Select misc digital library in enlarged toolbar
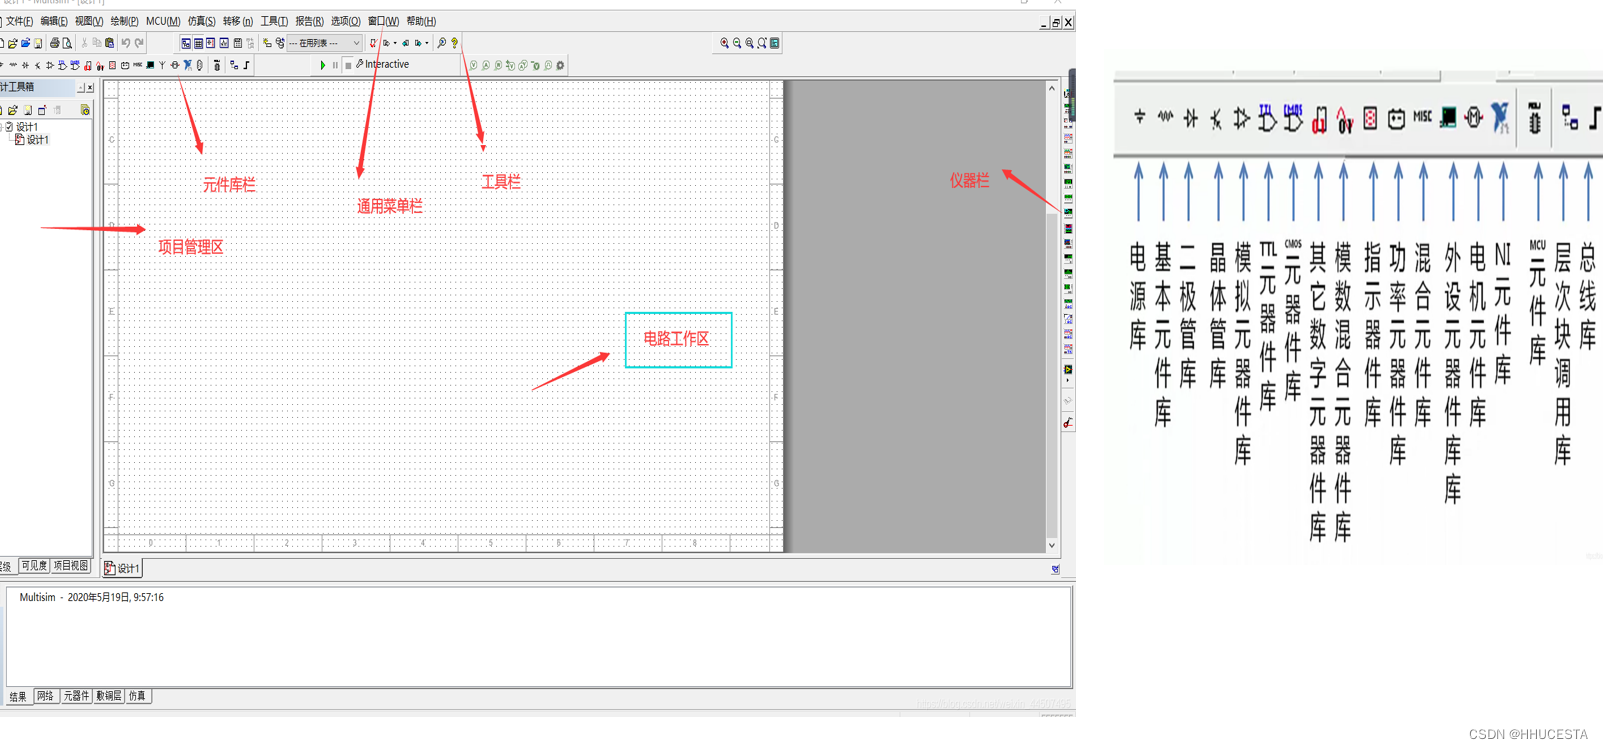 pos(1319,120)
